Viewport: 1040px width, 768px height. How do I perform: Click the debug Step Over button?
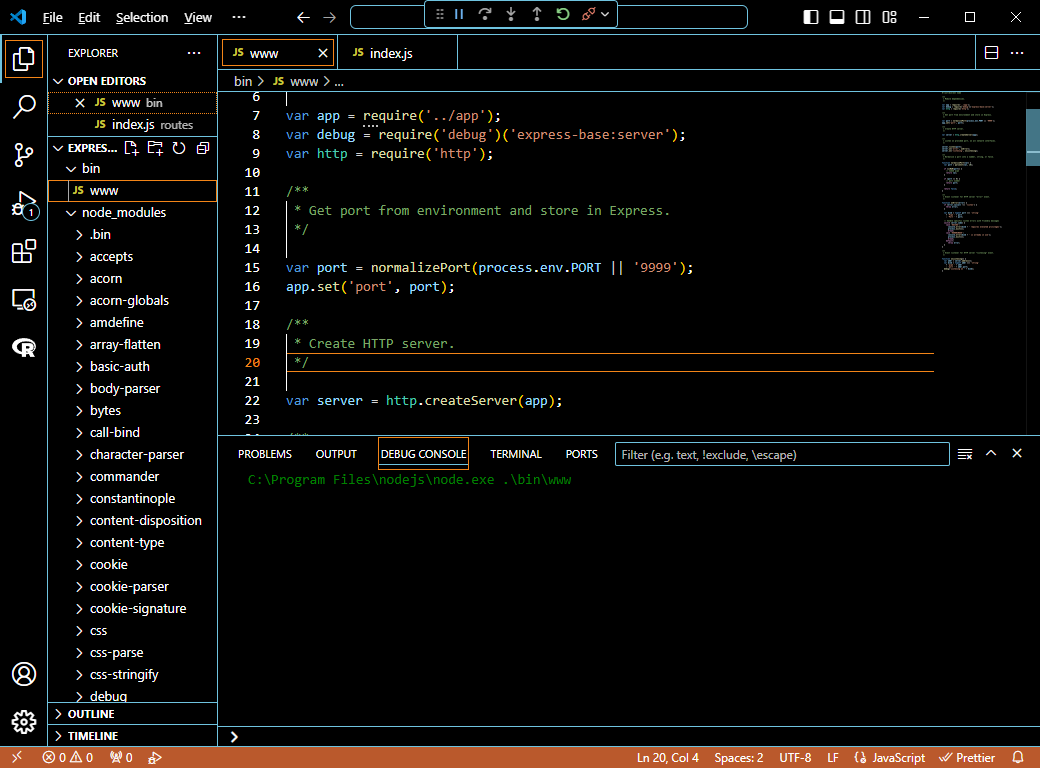[x=485, y=14]
